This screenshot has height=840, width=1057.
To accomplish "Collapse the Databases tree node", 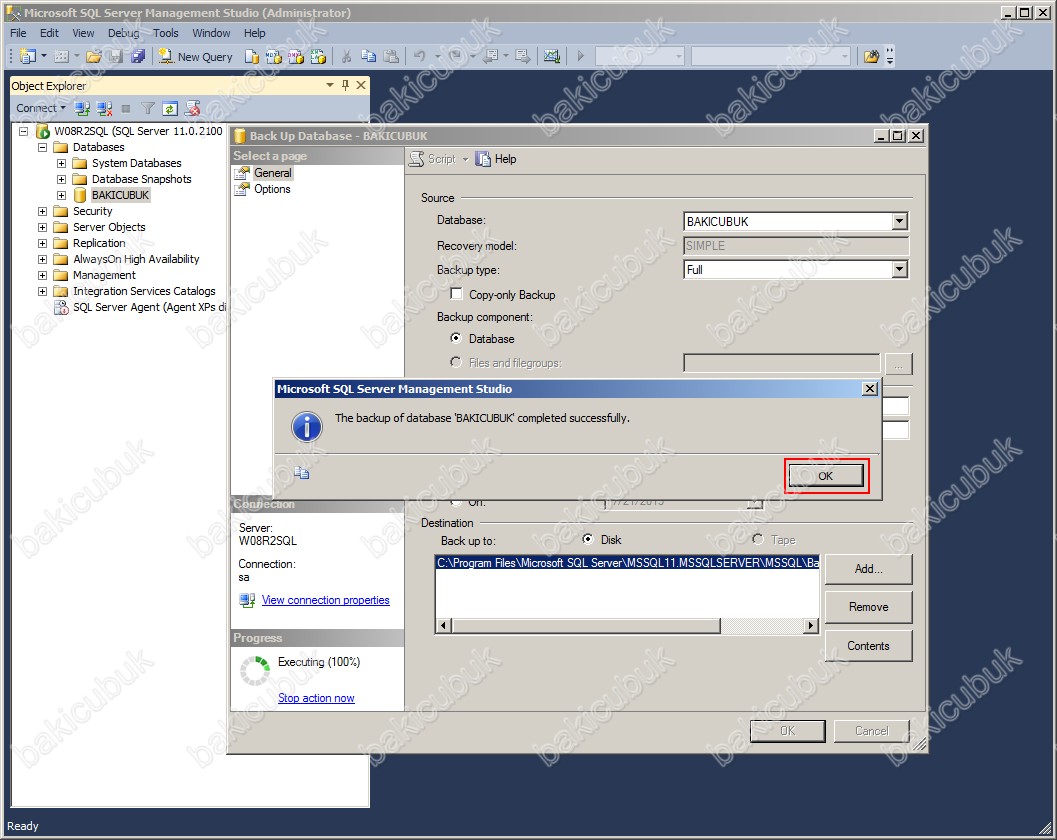I will click(x=42, y=147).
